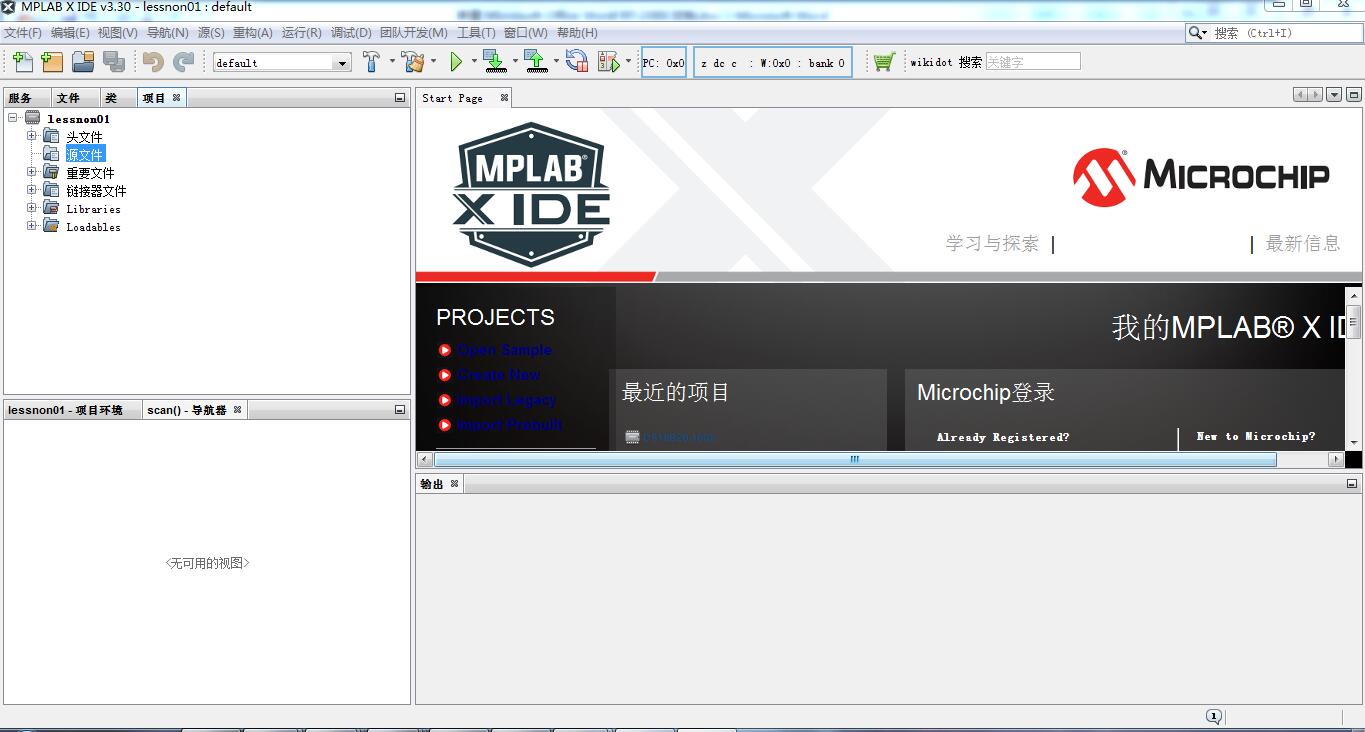Maximize the editor window area
Screen dimensions: 1365x732
(x=1354, y=95)
